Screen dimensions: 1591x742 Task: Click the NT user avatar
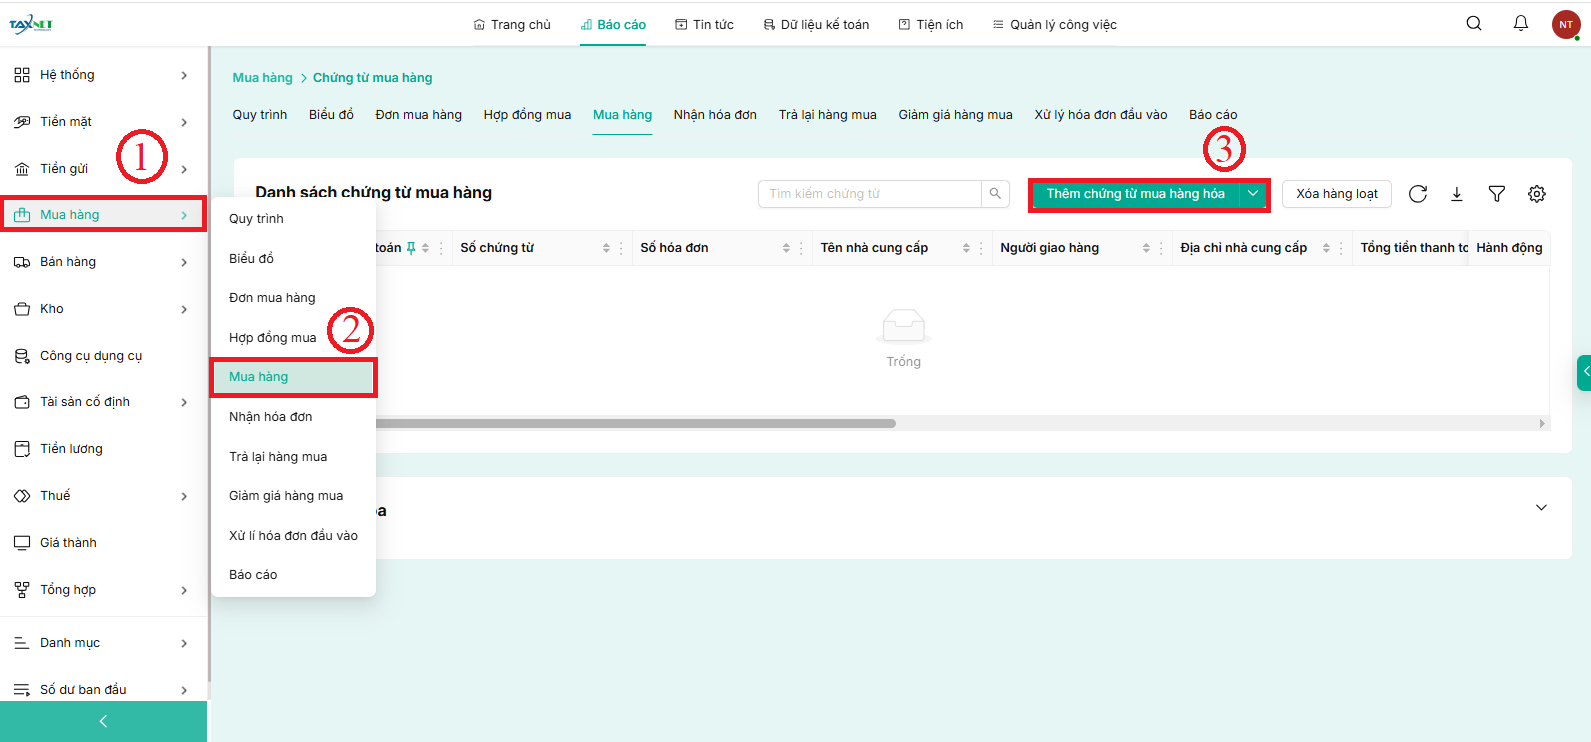tap(1565, 25)
